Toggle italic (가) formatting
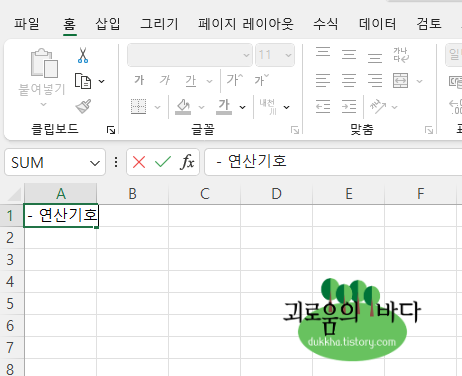This screenshot has height=376, width=462. point(165,80)
